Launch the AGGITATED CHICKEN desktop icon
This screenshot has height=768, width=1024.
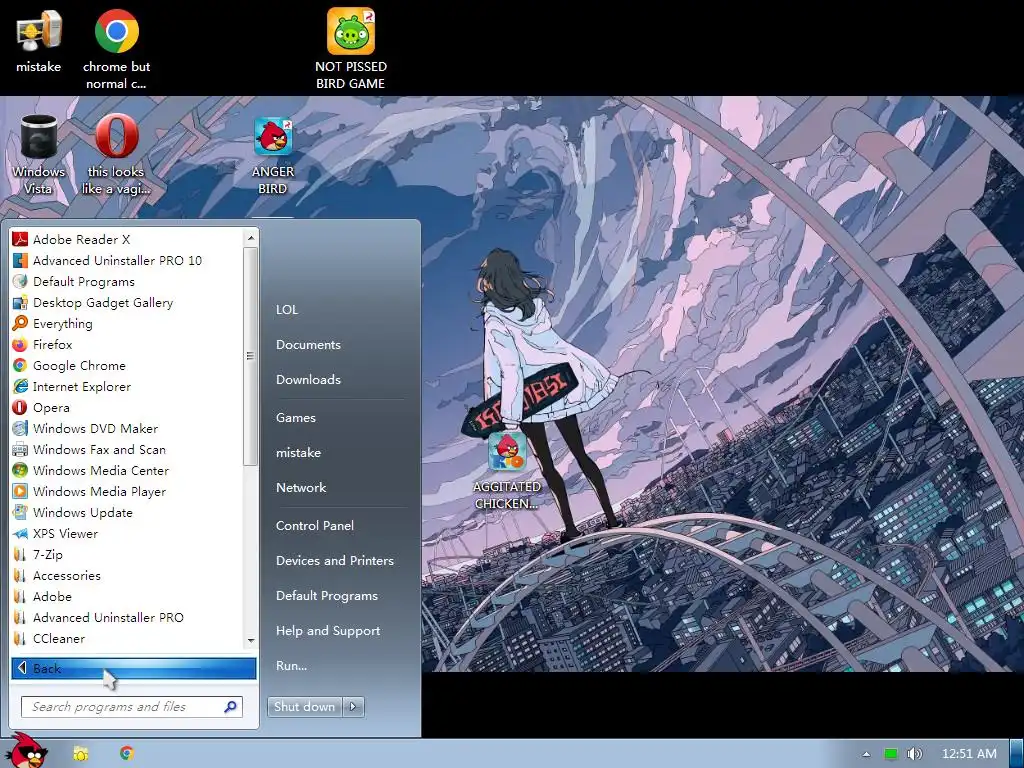[507, 470]
